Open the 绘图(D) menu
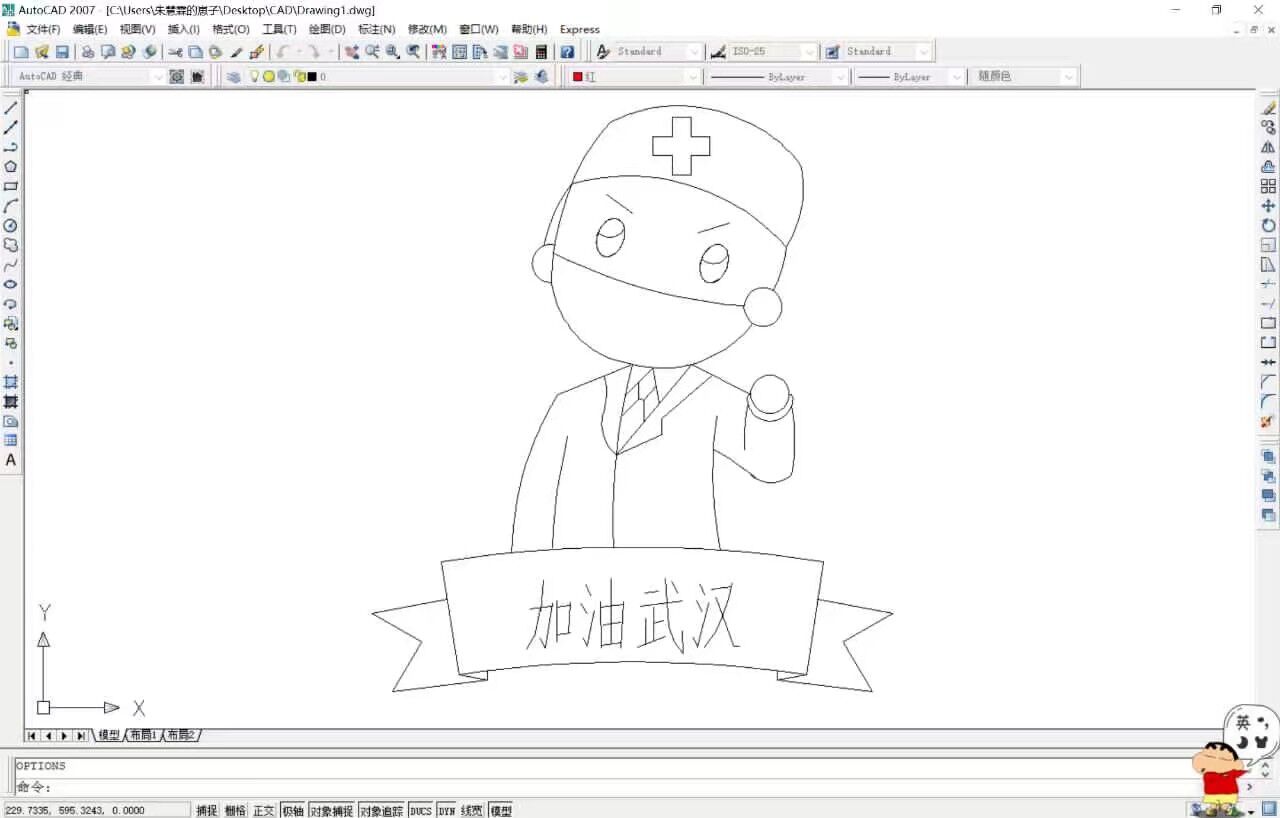 (326, 29)
